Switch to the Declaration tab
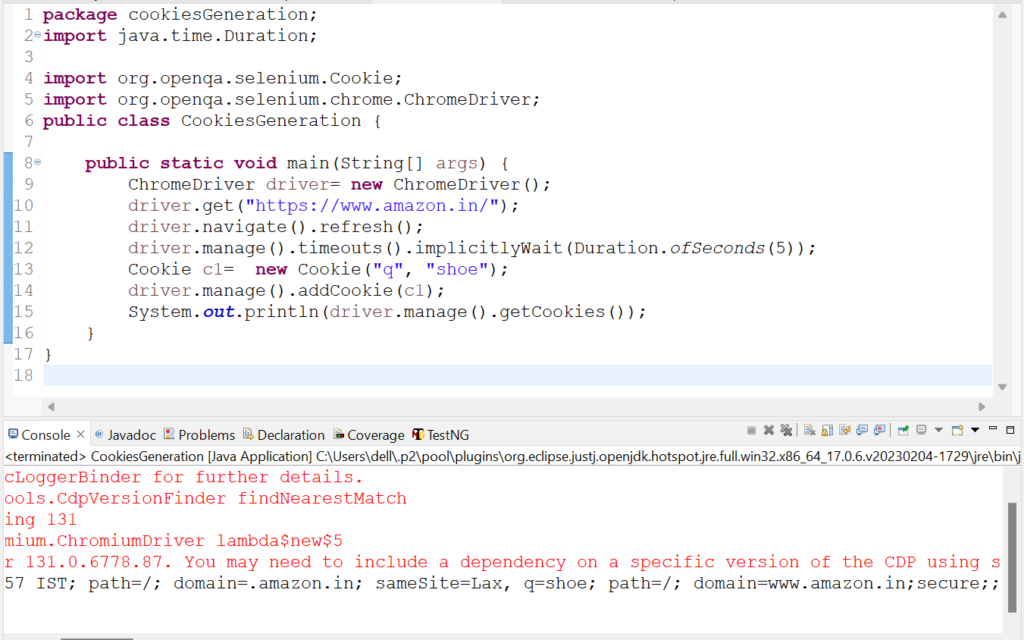The image size is (1024, 640). 283,435
